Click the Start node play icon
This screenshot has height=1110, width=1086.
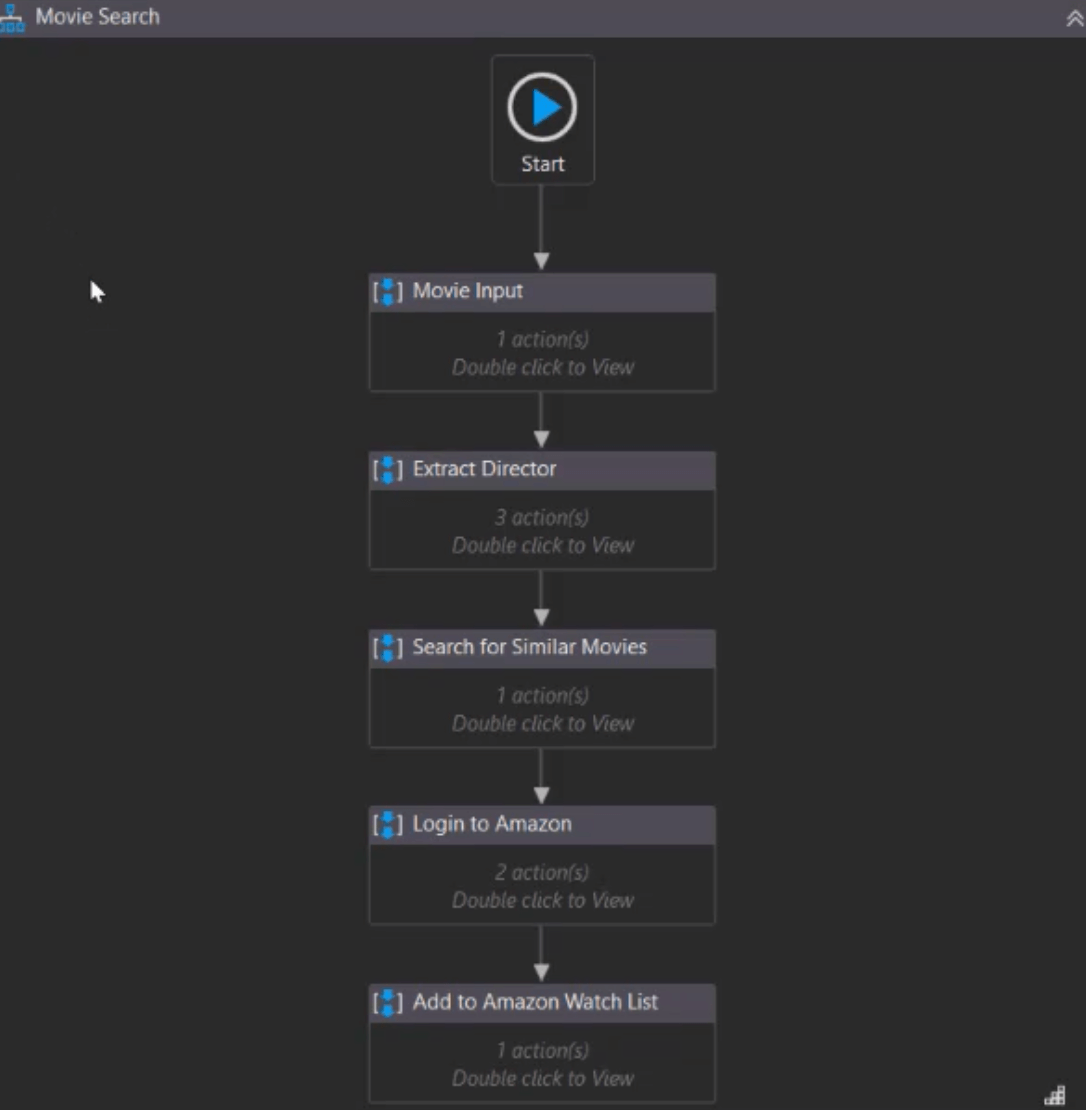tap(542, 108)
